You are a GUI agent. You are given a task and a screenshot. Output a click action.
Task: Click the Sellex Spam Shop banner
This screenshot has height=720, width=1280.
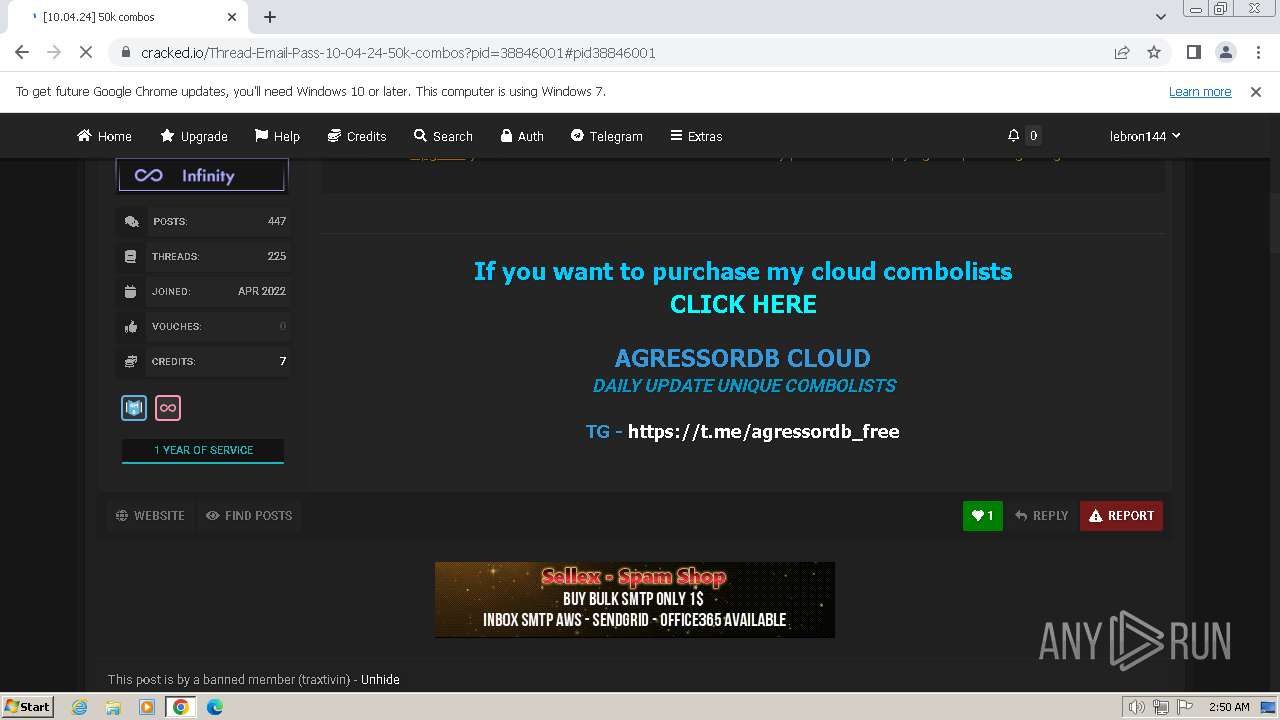click(x=635, y=600)
